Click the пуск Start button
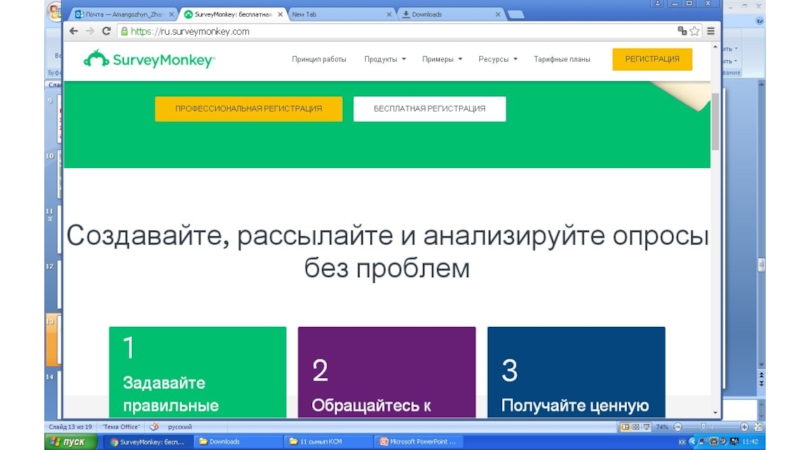 [x=71, y=442]
